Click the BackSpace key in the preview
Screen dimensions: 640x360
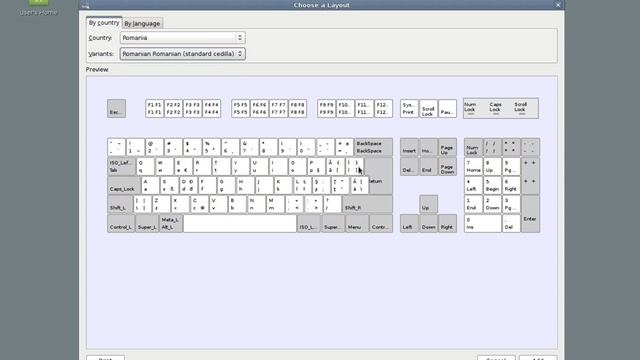tap(373, 147)
